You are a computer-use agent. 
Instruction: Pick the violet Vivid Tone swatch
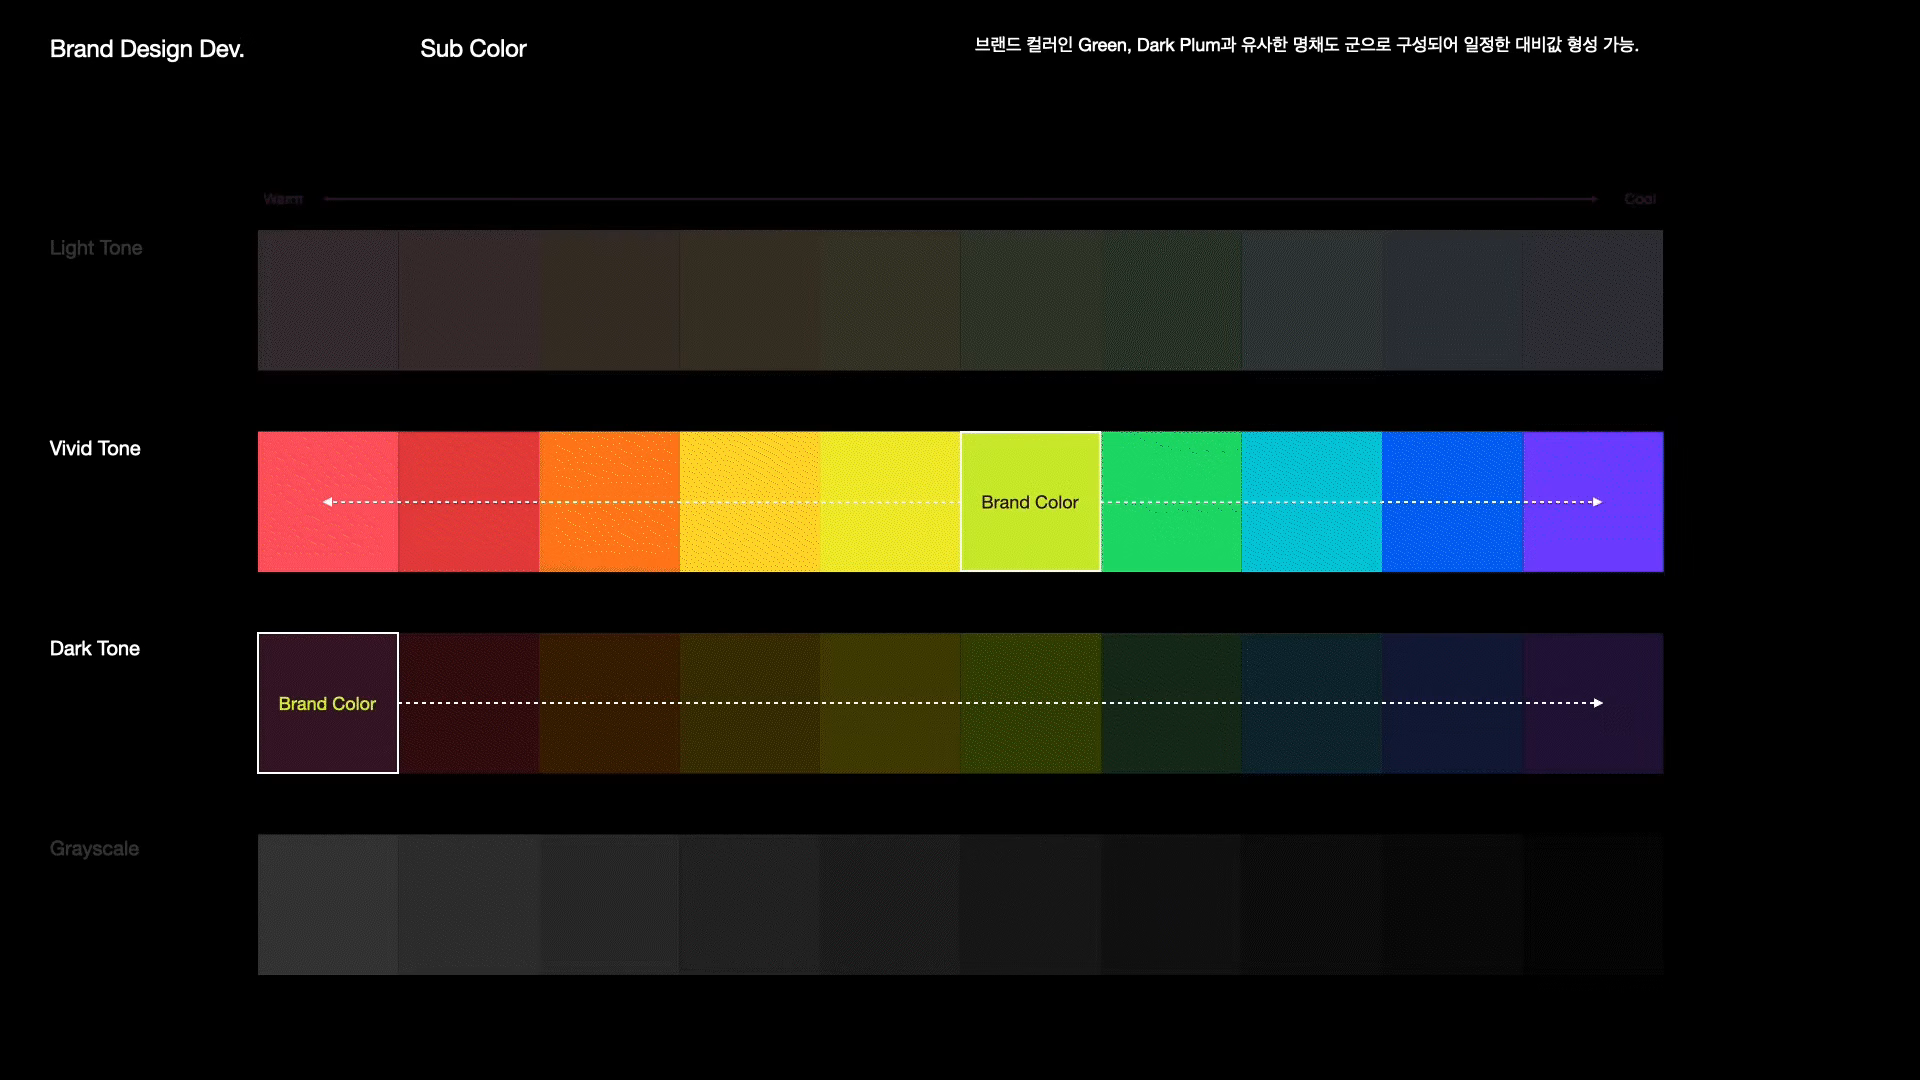coord(1593,502)
